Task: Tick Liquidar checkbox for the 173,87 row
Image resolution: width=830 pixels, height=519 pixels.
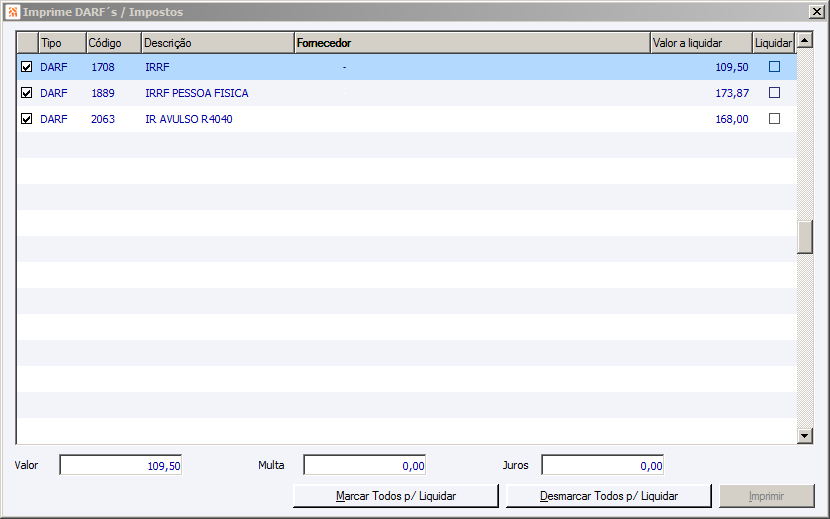Action: (774, 93)
